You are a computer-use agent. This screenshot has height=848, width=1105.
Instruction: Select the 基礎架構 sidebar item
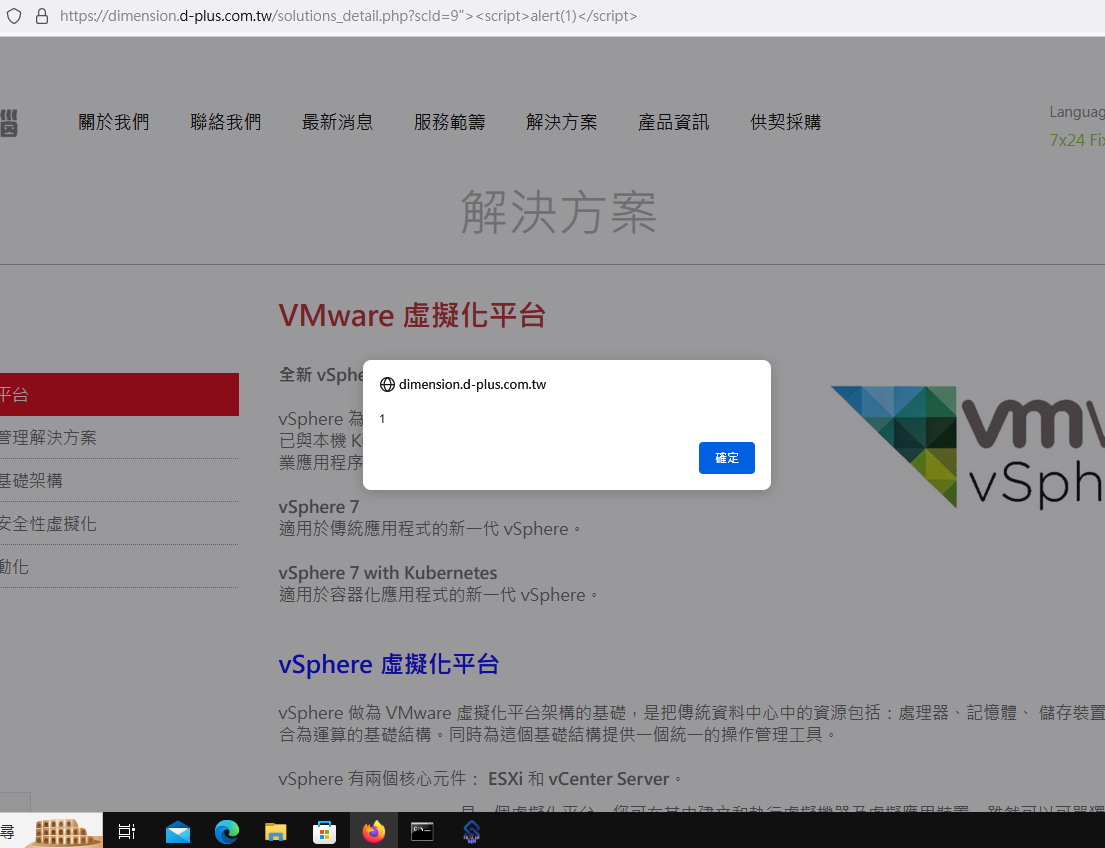(x=31, y=481)
